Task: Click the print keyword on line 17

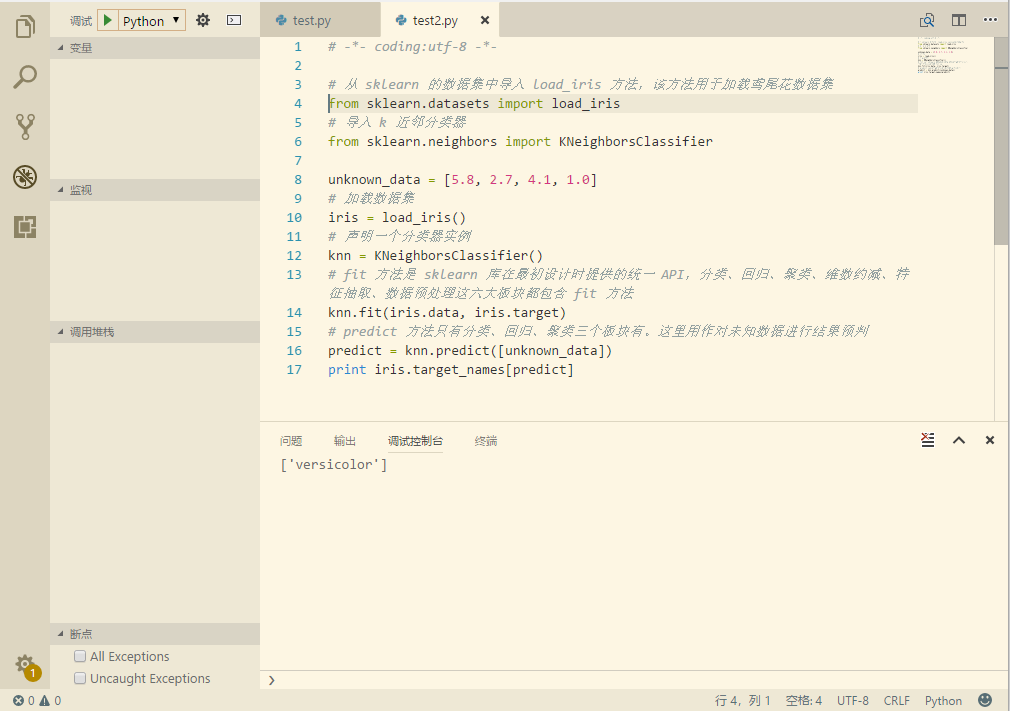Action: pos(347,370)
